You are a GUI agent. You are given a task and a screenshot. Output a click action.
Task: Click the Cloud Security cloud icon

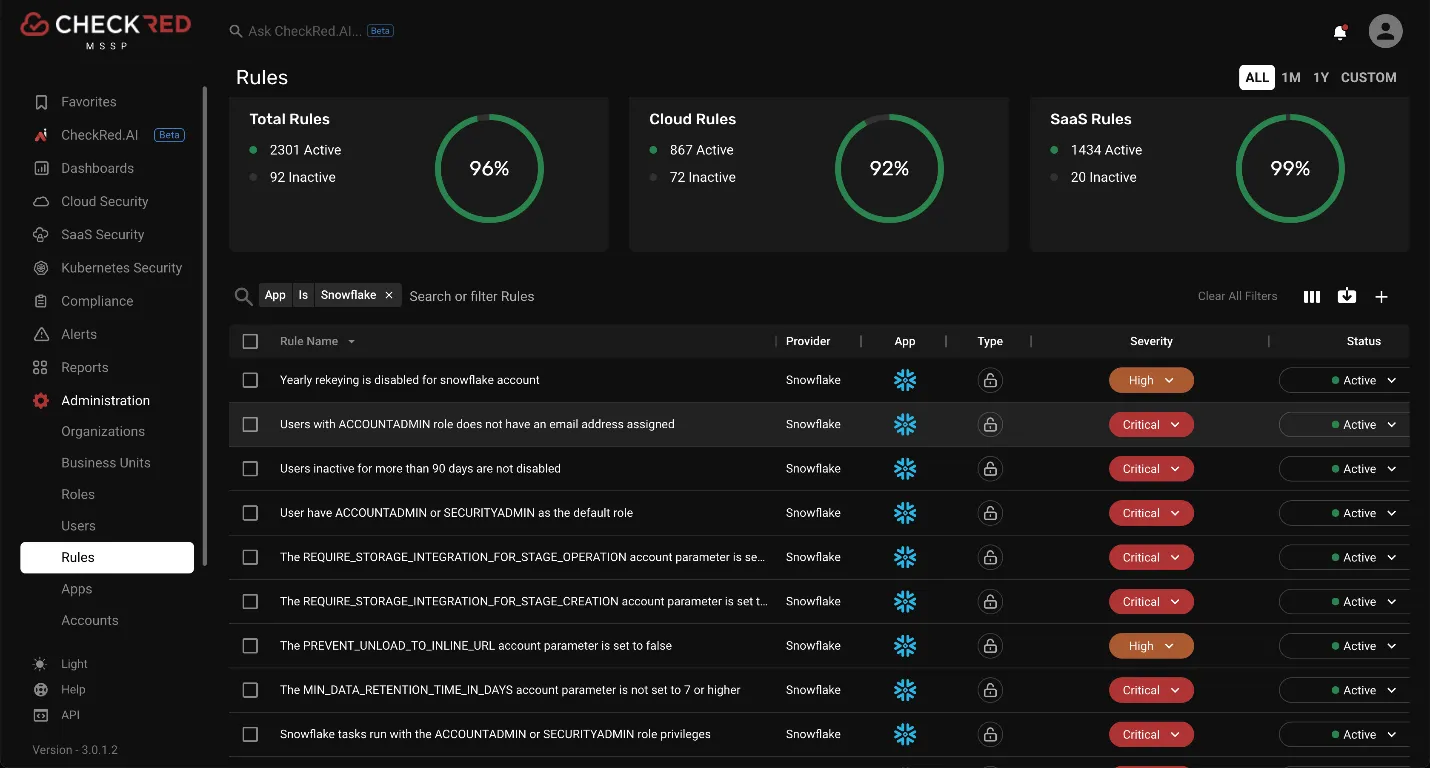pos(41,201)
